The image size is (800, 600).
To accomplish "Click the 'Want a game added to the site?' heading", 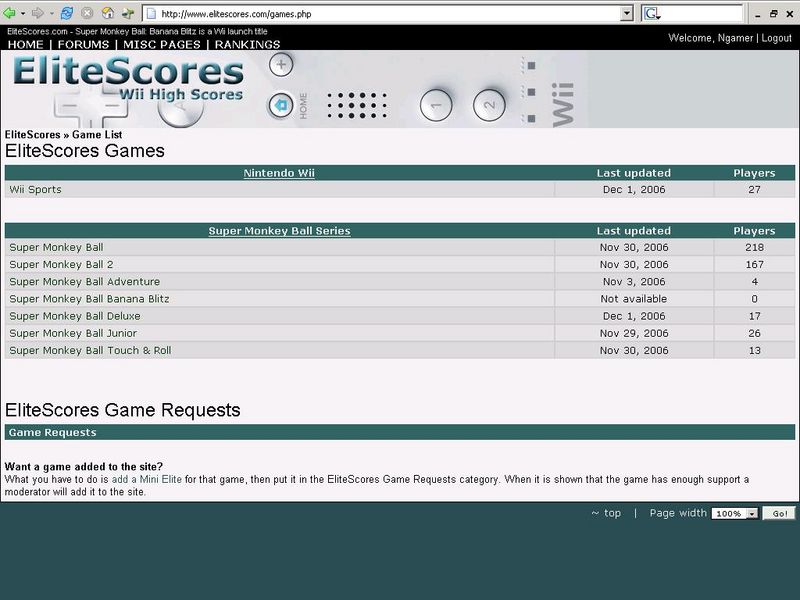I will click(x=84, y=466).
